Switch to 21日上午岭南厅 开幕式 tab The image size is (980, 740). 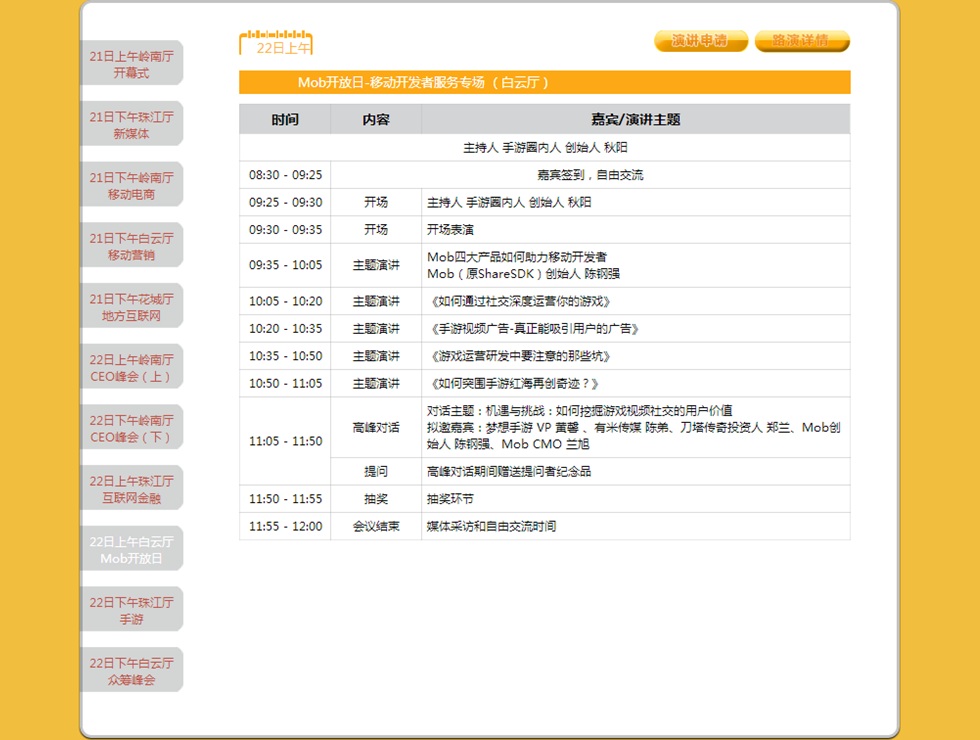pos(131,64)
